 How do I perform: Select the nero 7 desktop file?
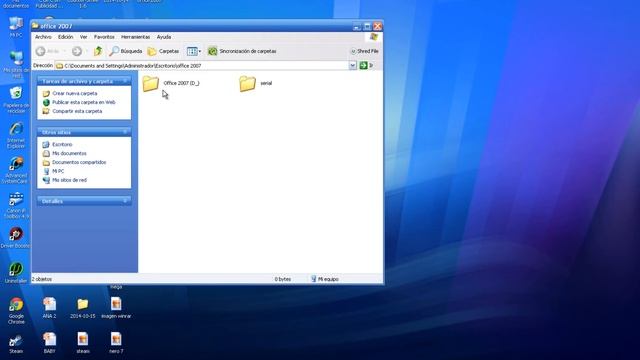point(116,343)
